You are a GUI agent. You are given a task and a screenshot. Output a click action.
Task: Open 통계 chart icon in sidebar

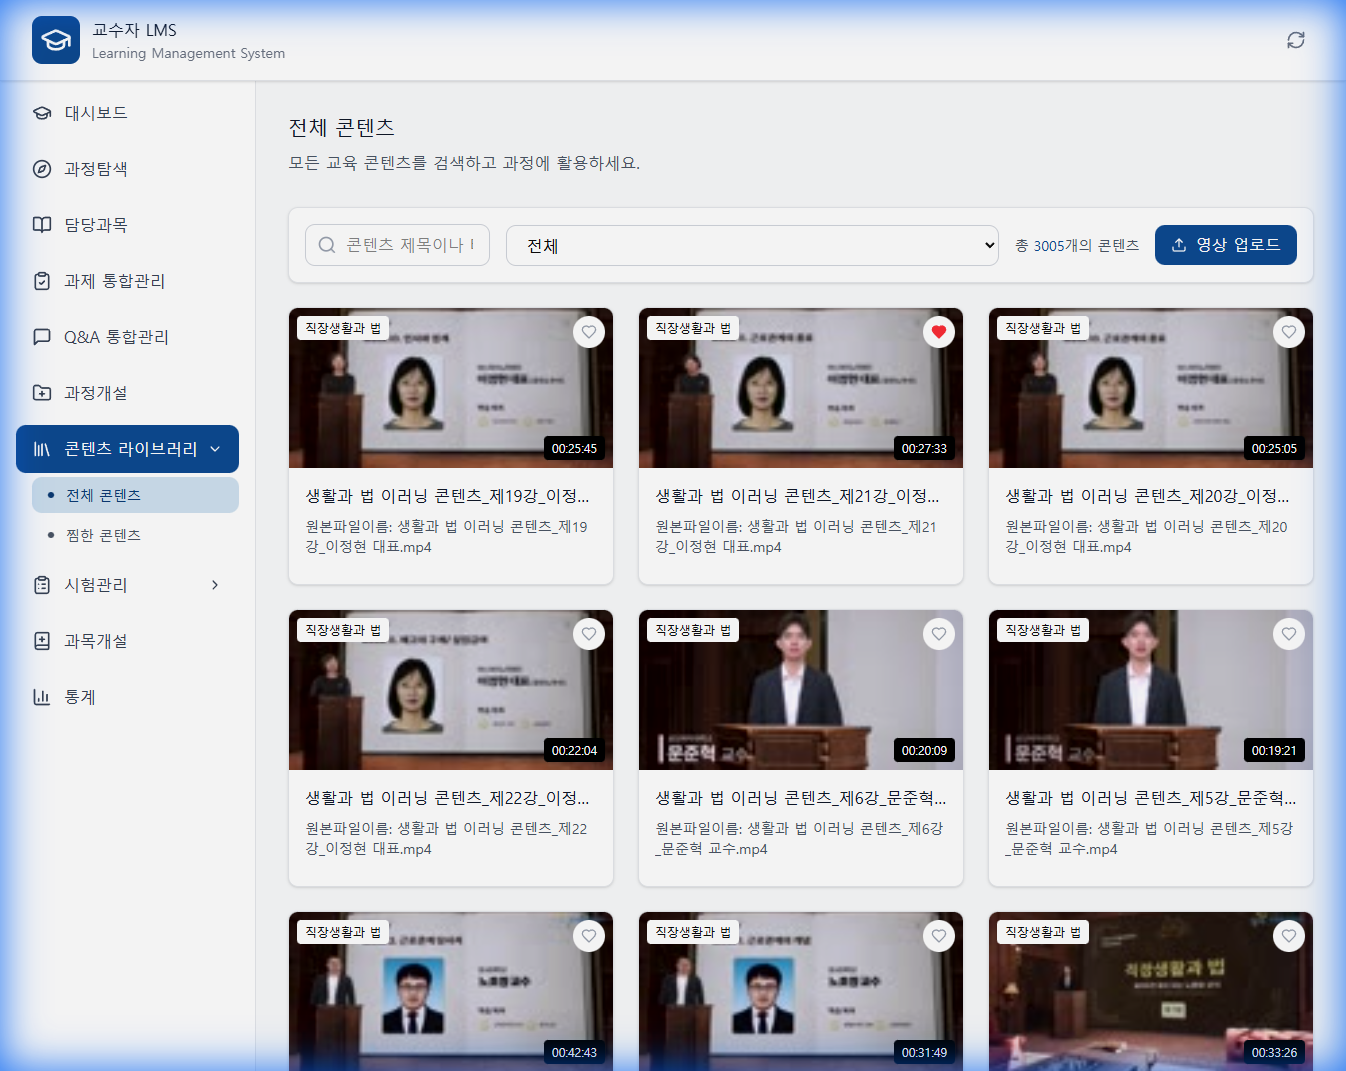[42, 697]
